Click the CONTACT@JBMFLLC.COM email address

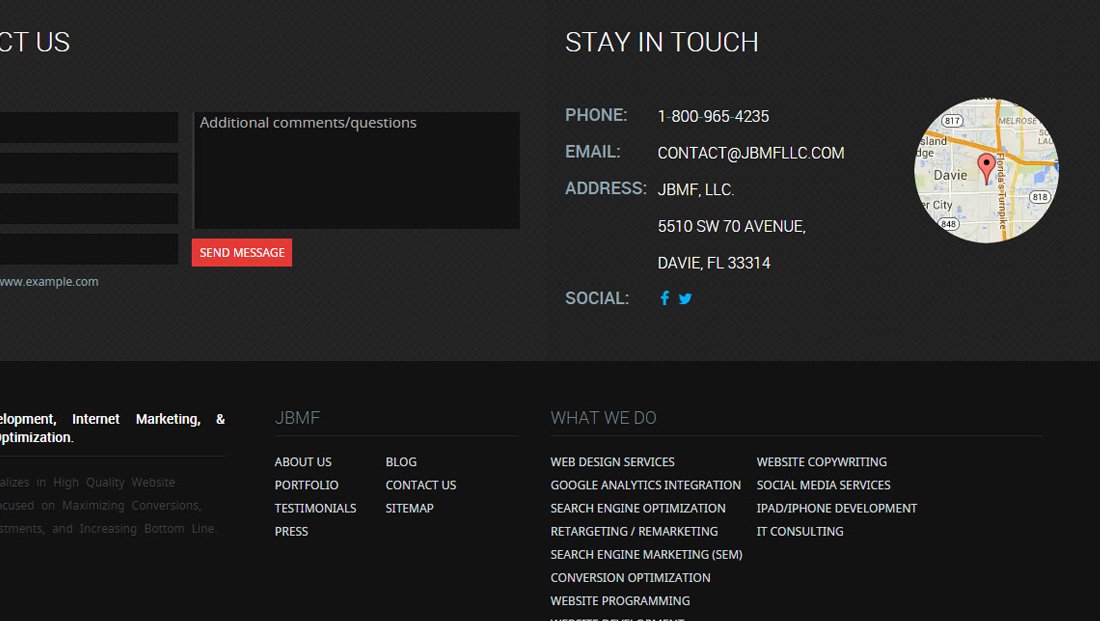pos(751,153)
